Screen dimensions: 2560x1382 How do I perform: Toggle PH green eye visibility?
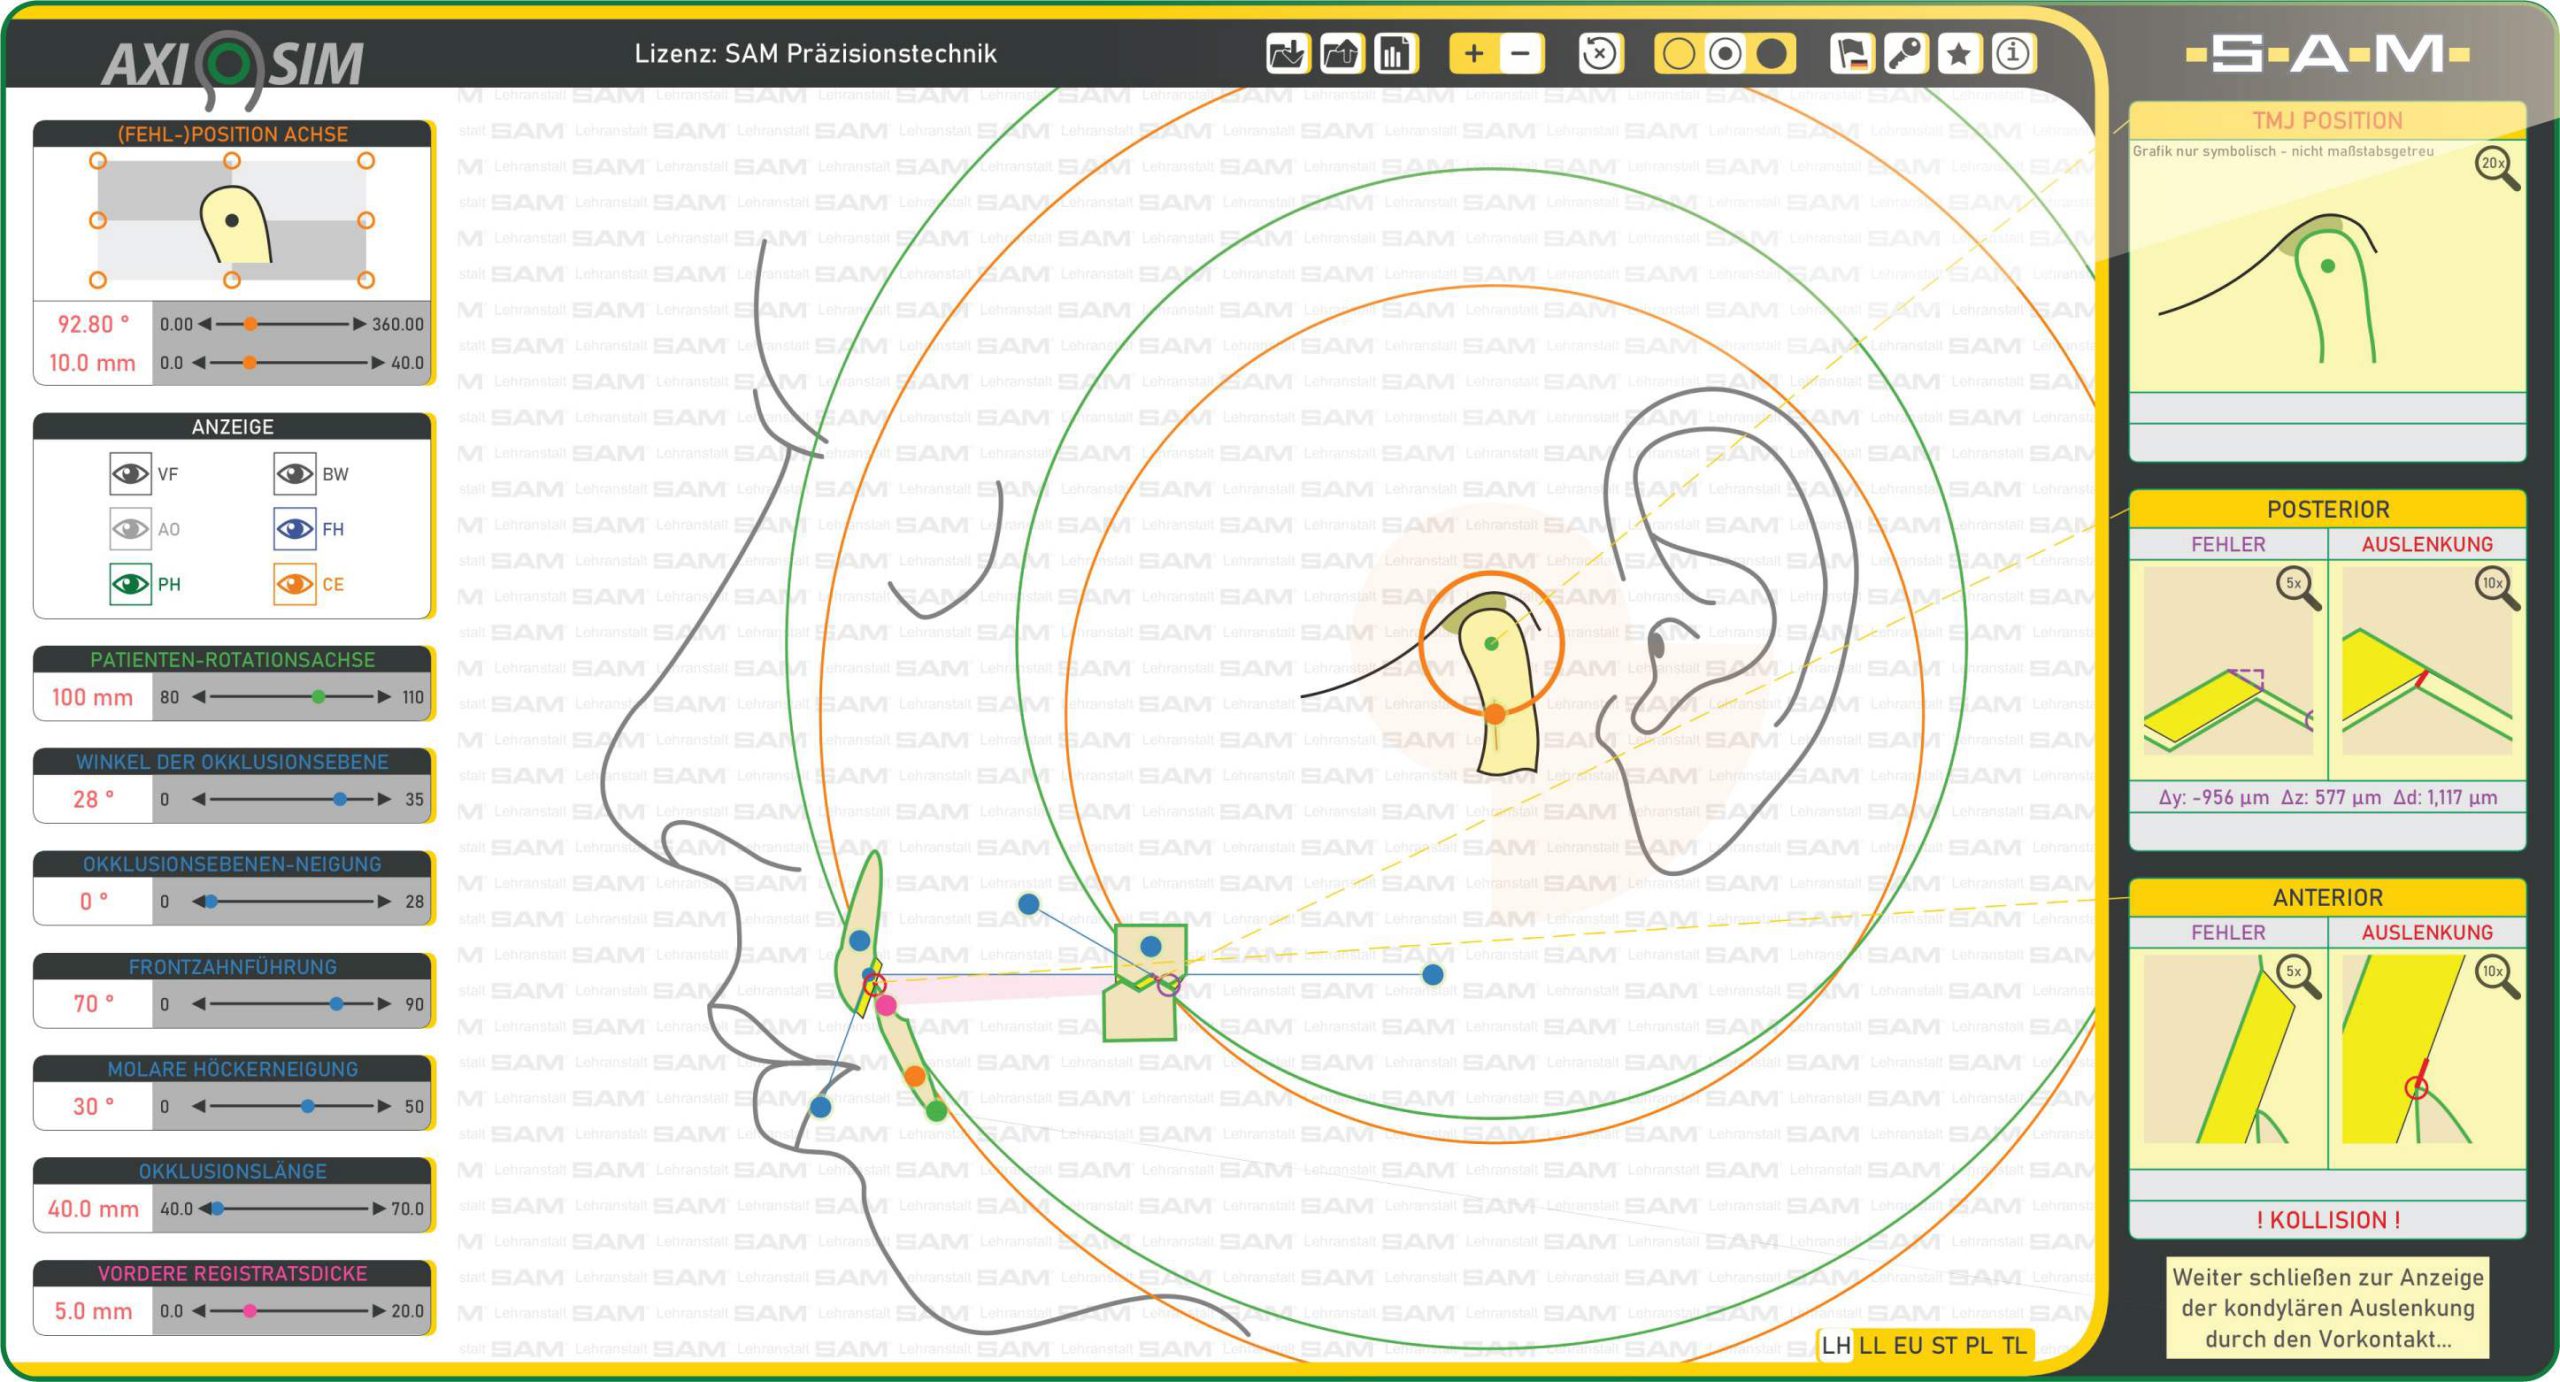pos(130,584)
